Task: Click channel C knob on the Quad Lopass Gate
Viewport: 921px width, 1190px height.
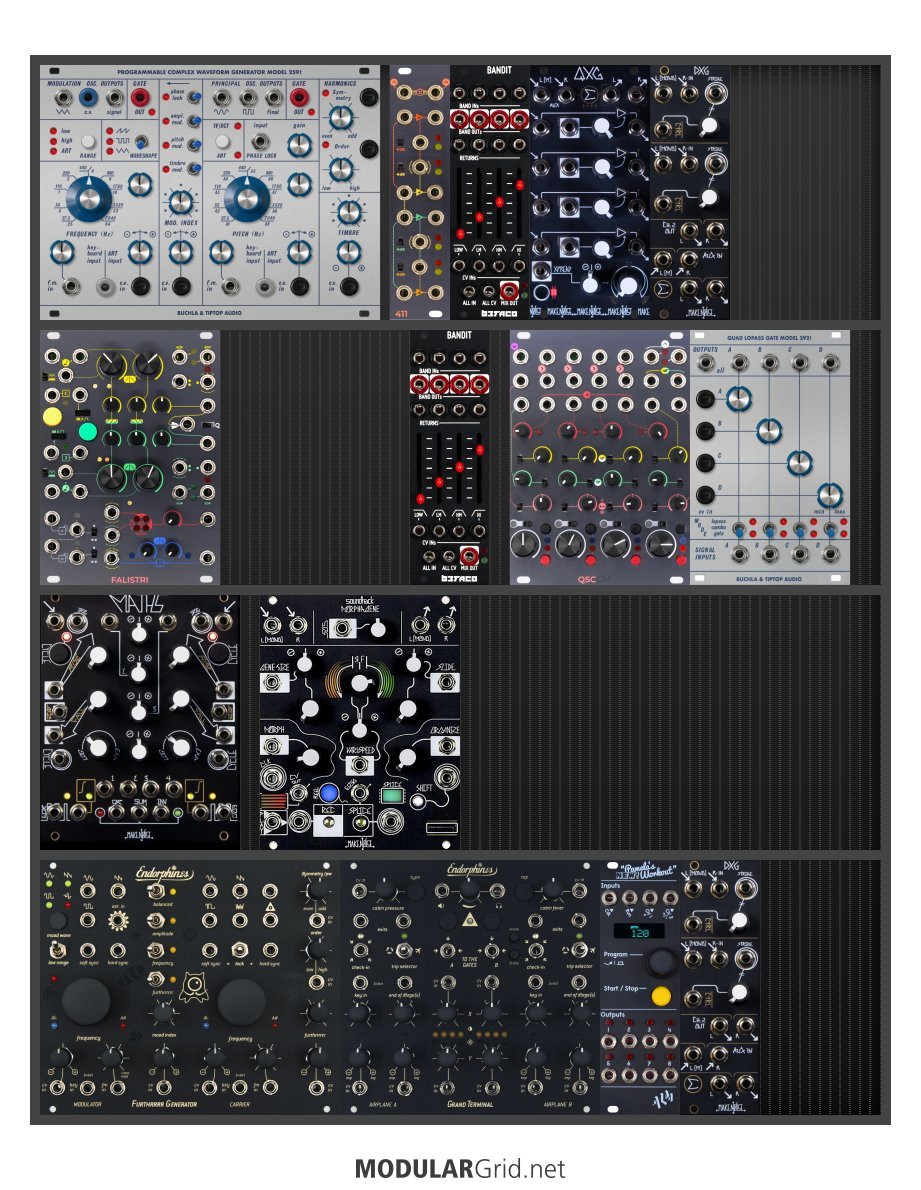Action: coord(799,463)
